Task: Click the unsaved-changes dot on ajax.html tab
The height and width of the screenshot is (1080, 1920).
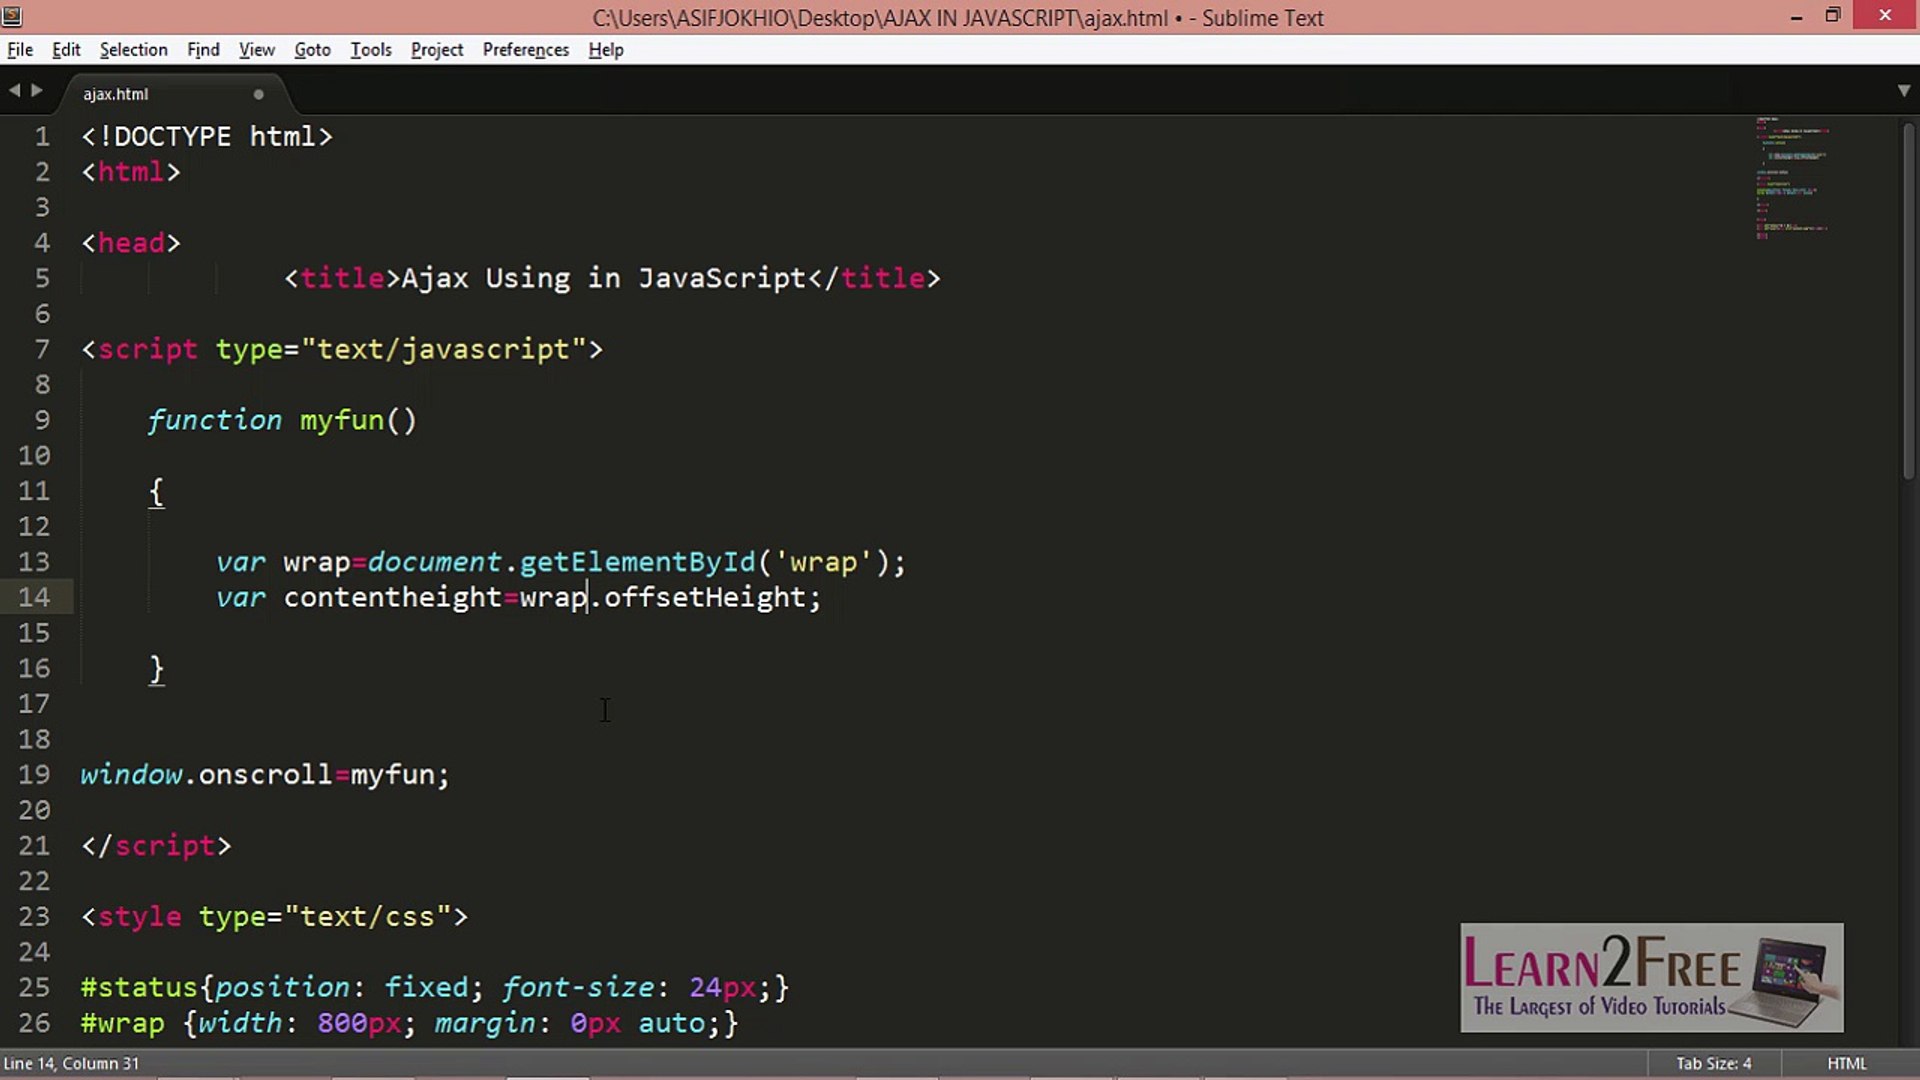Action: click(x=258, y=94)
